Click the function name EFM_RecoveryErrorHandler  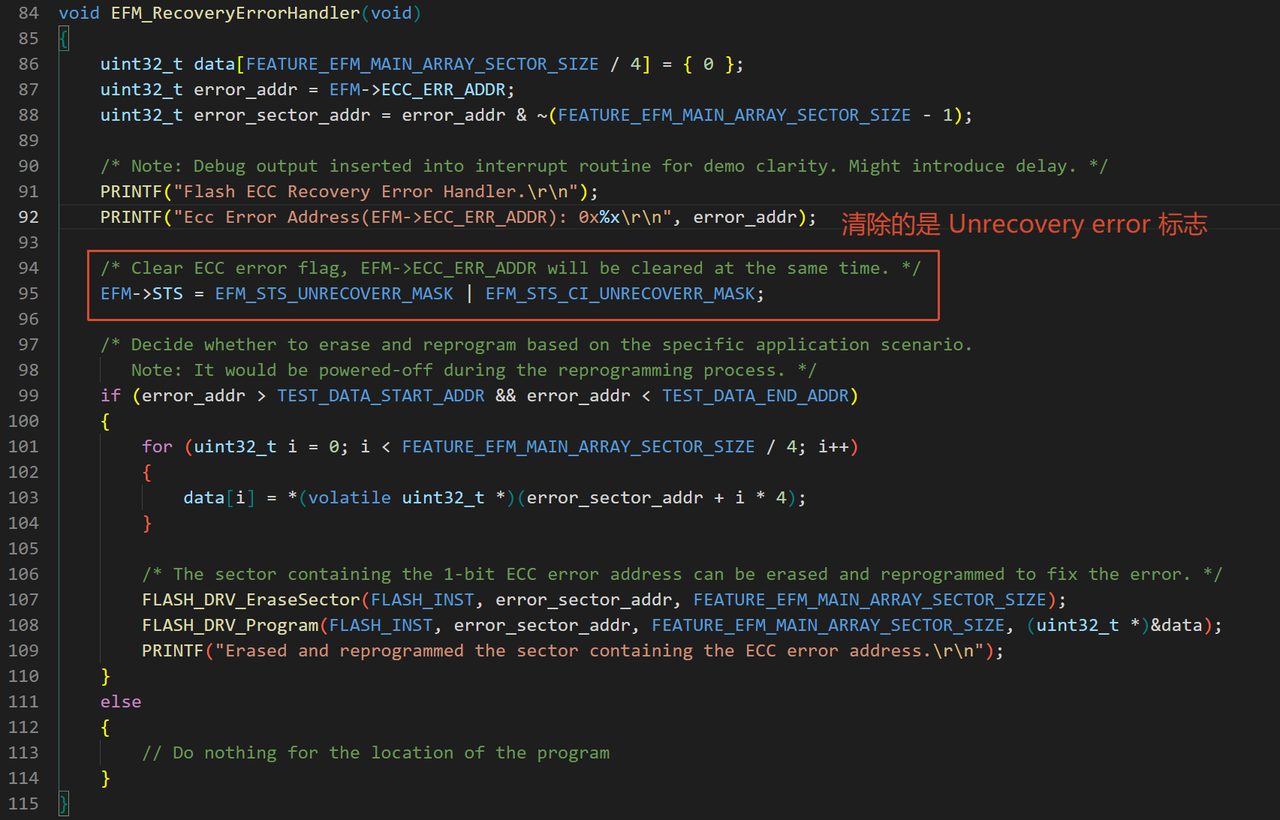click(x=236, y=13)
